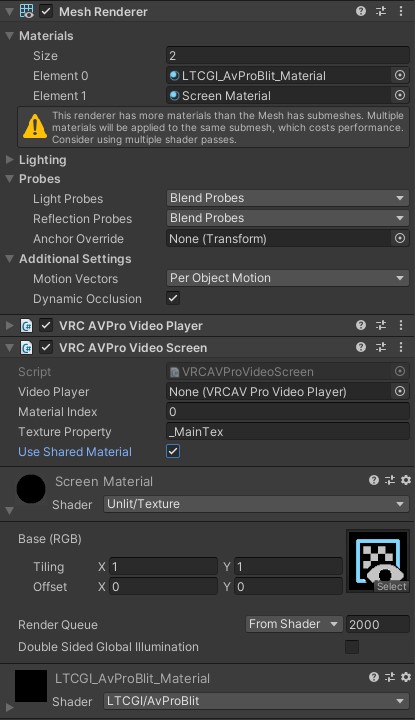Open Motion Vectors dropdown
The height and width of the screenshot is (720, 415).
click(x=287, y=278)
